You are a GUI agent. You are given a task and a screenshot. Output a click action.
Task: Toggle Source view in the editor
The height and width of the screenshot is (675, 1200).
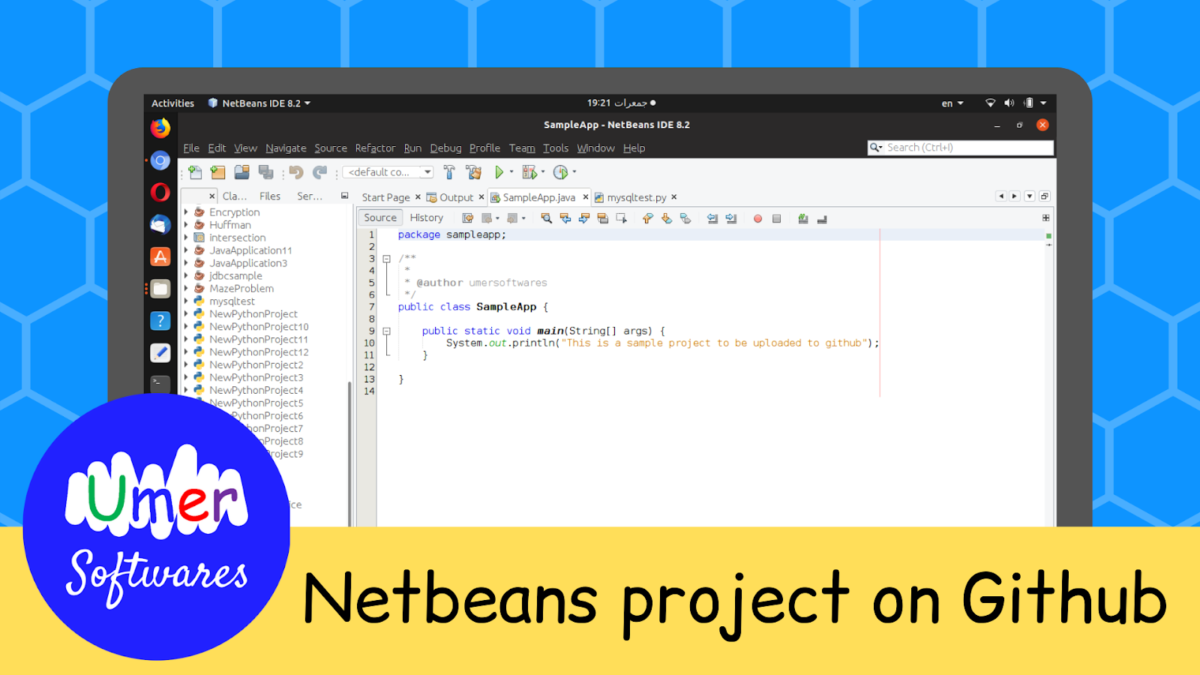380,218
